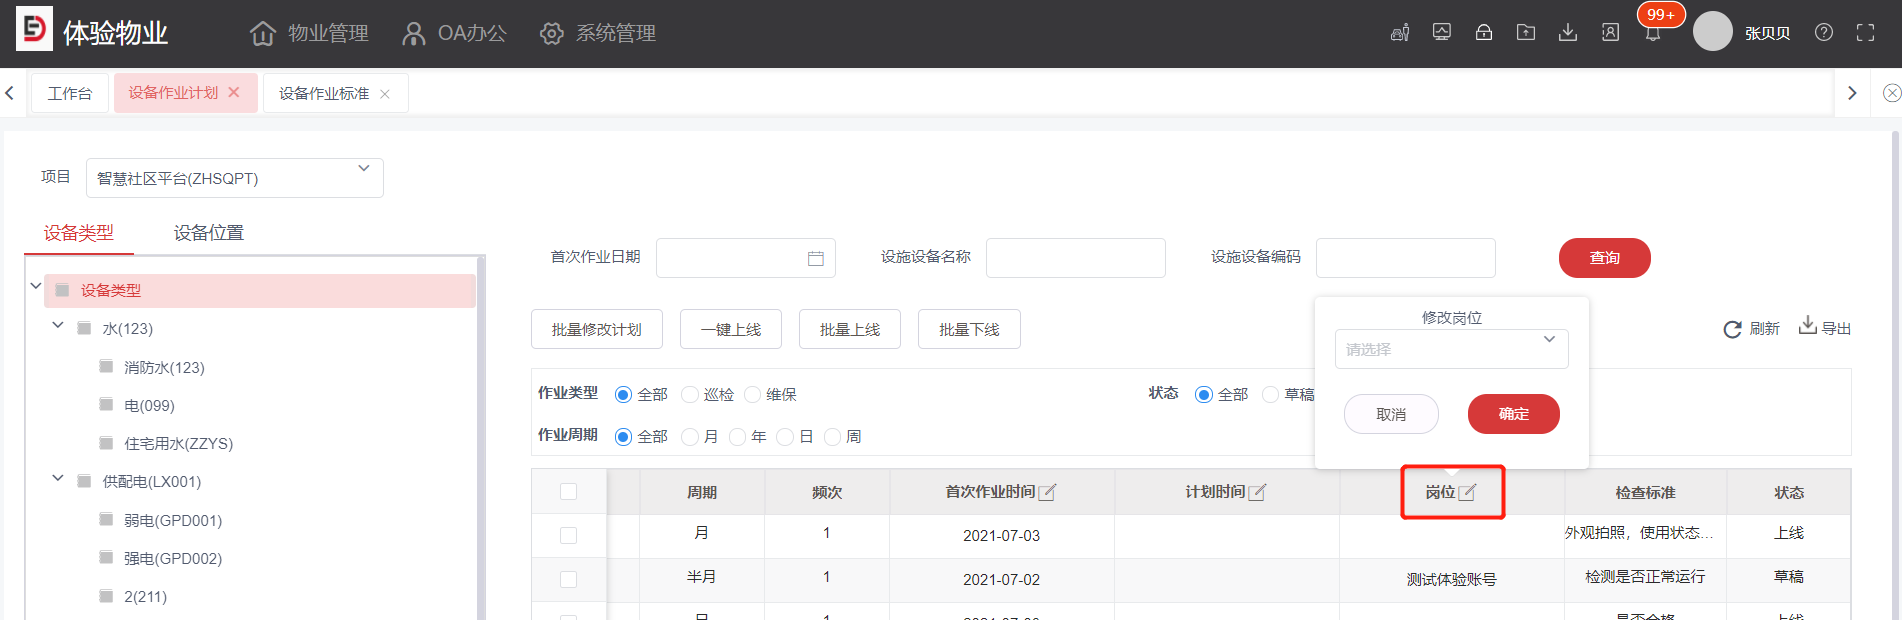Collapse the 水(123) tree node
Screen dimensions: 1902x620
(58, 325)
